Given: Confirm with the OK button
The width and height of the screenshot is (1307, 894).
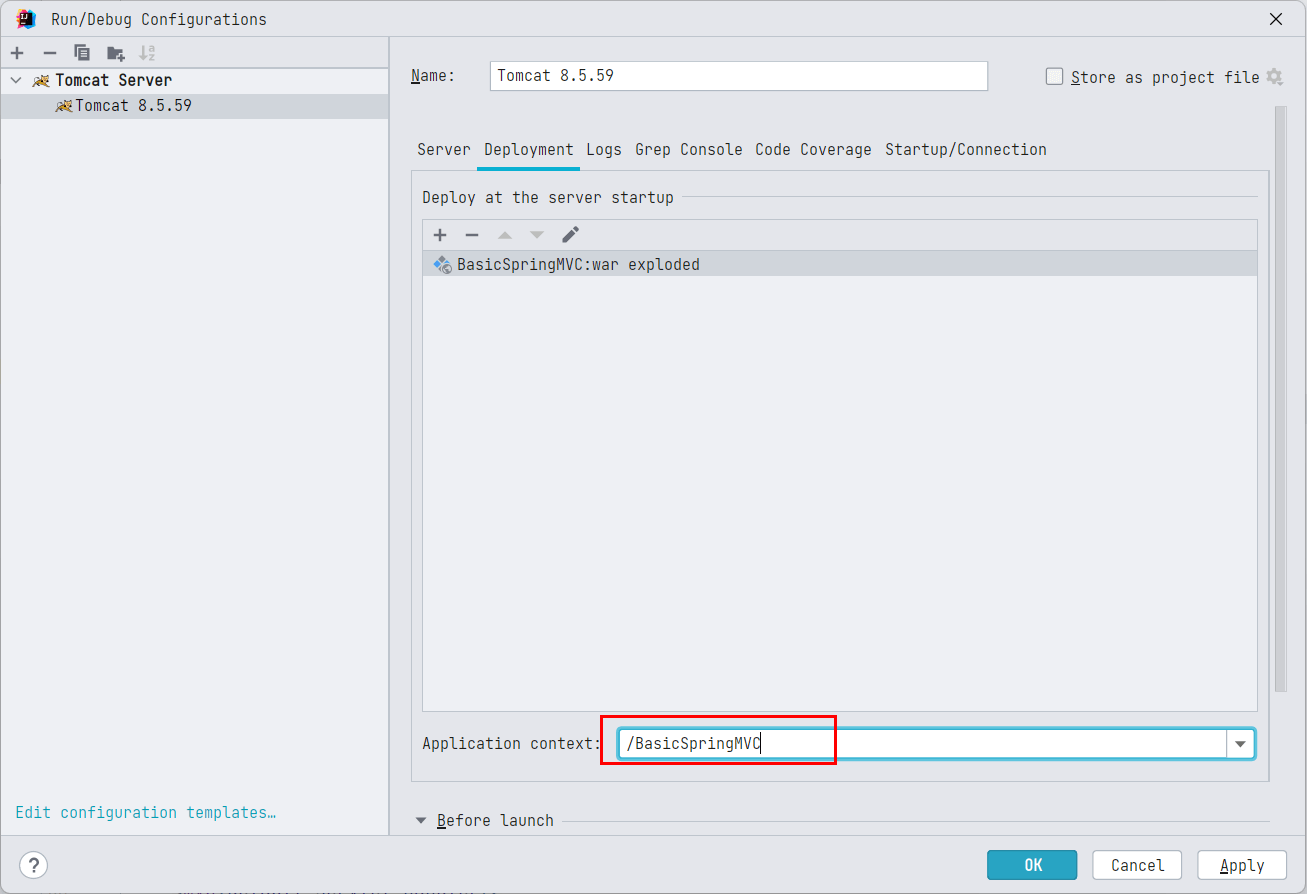Looking at the screenshot, I should click(x=1032, y=865).
